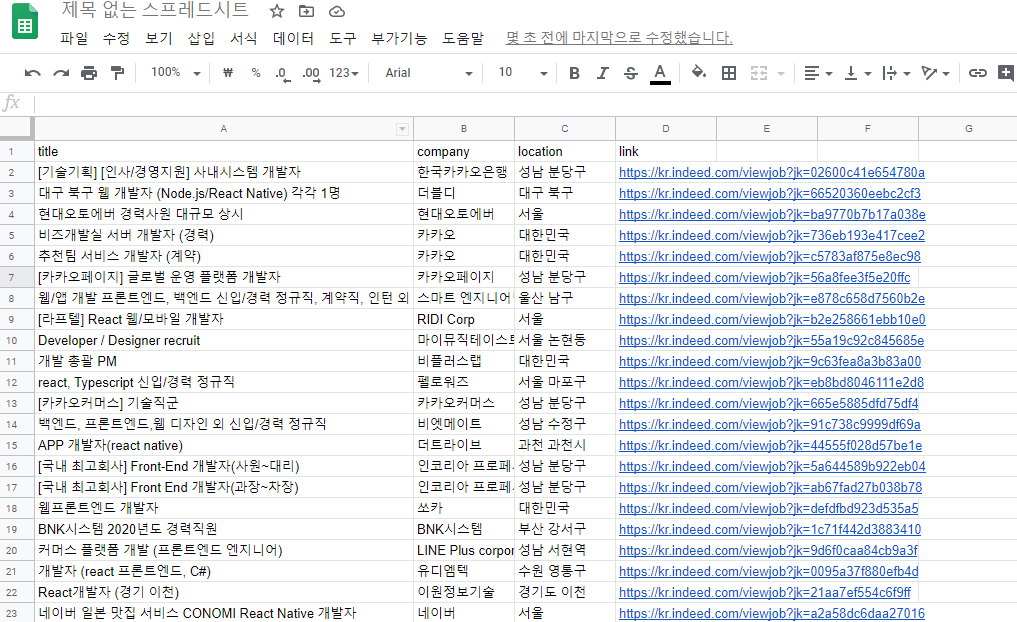Screen dimensions: 1017x622
Task: Open link ending a2a58dc6daa27016
Action: point(772,613)
